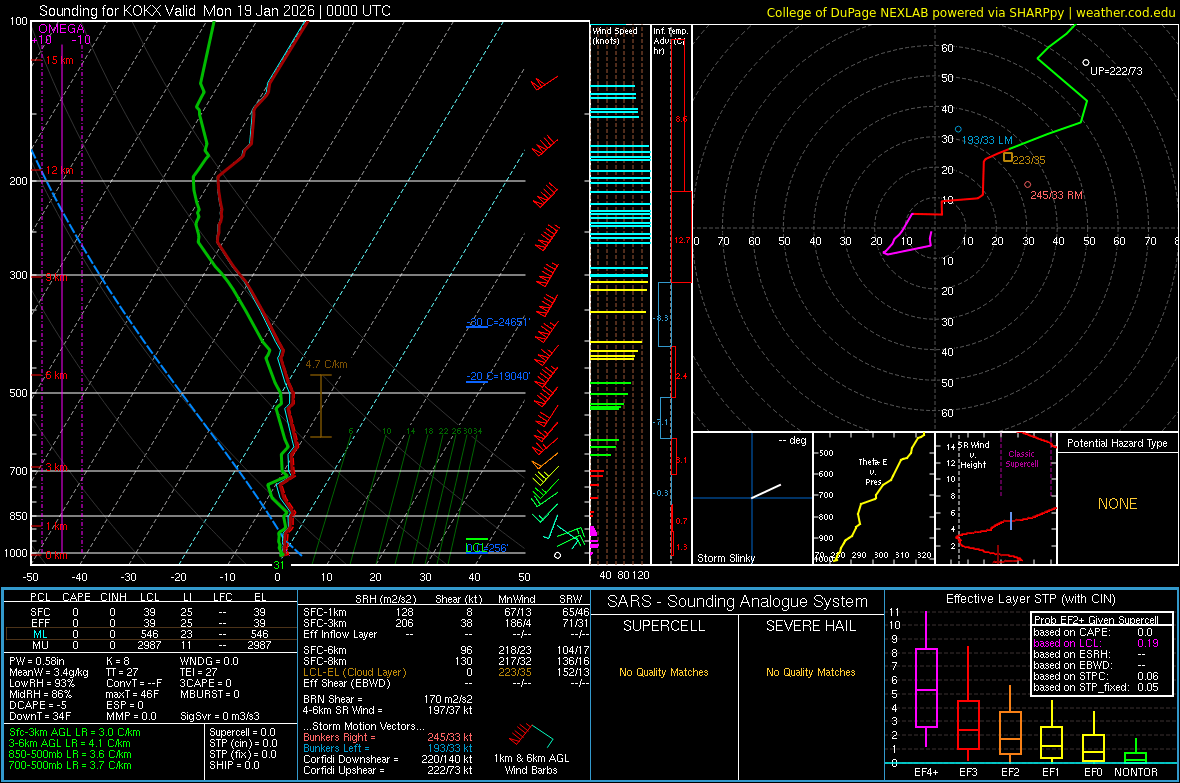Click the LCL=256' label near surface

coord(487,547)
